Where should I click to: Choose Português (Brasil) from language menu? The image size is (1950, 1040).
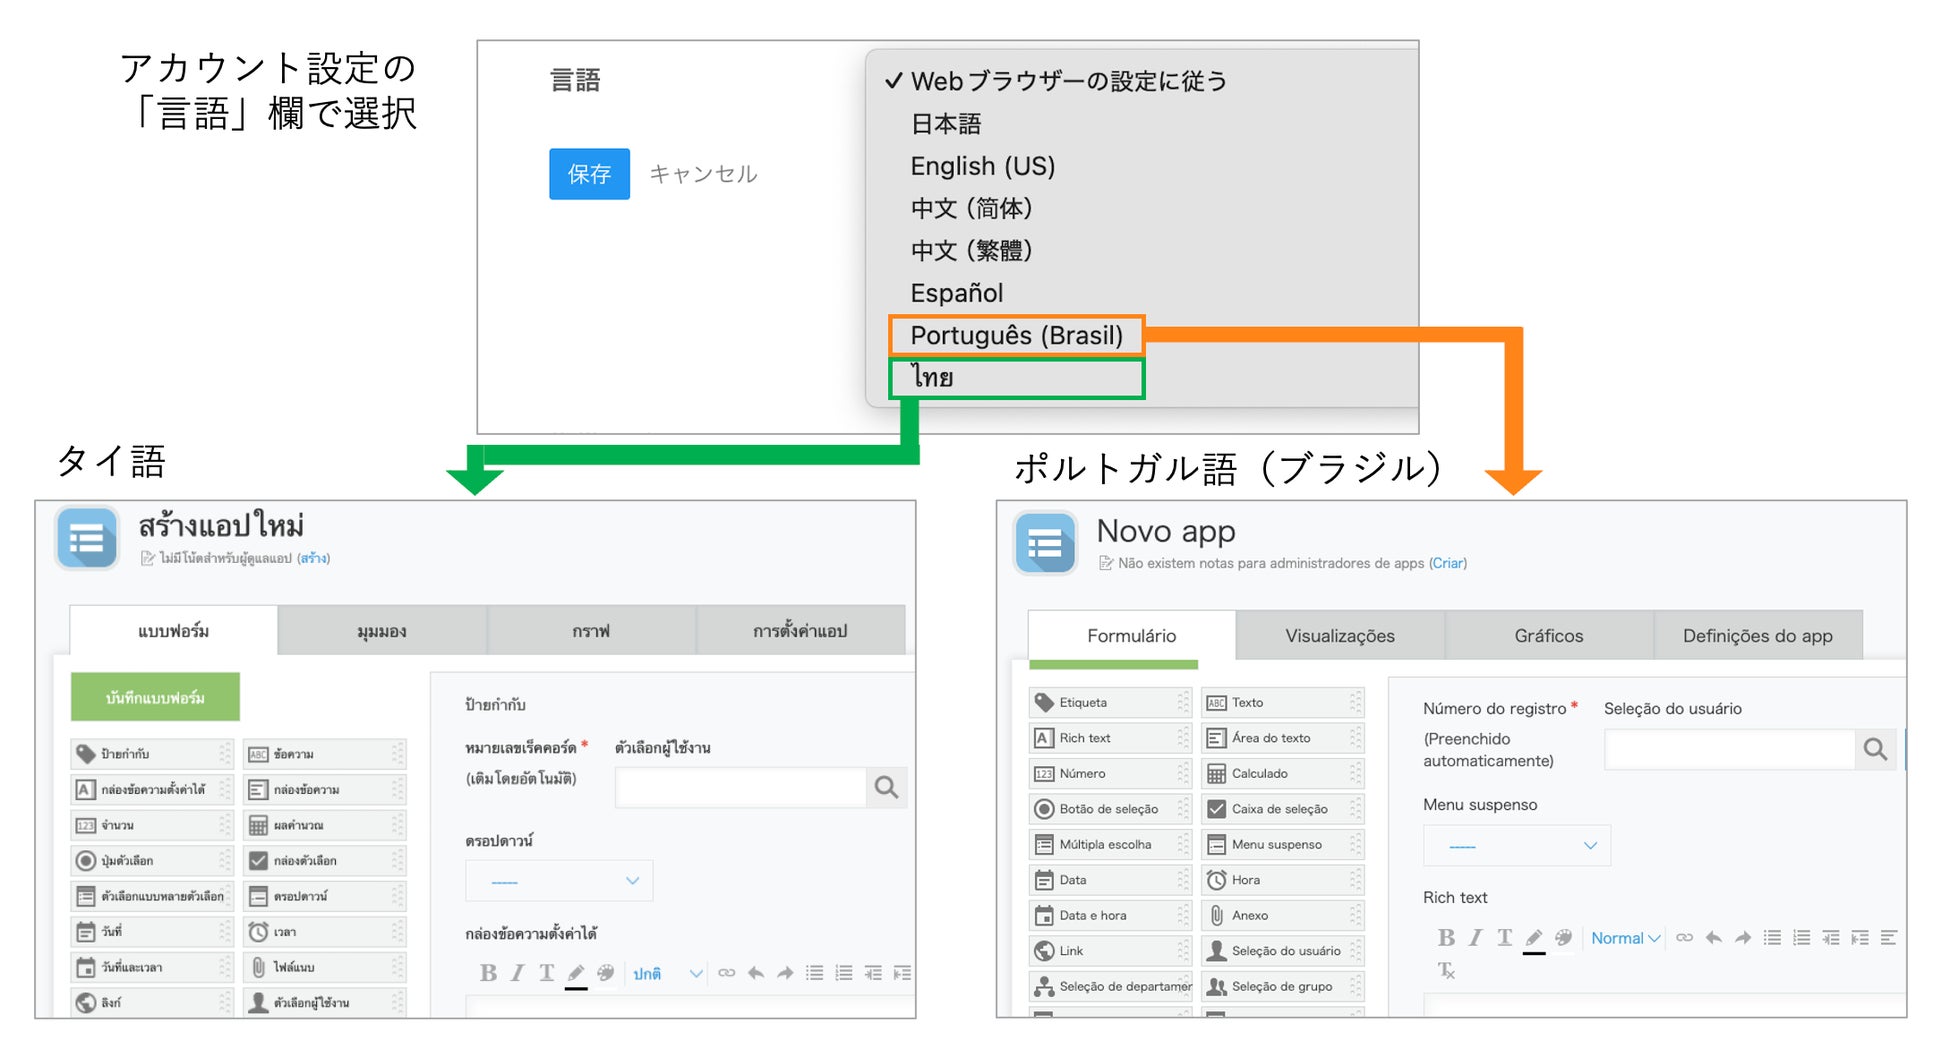[x=1016, y=335]
